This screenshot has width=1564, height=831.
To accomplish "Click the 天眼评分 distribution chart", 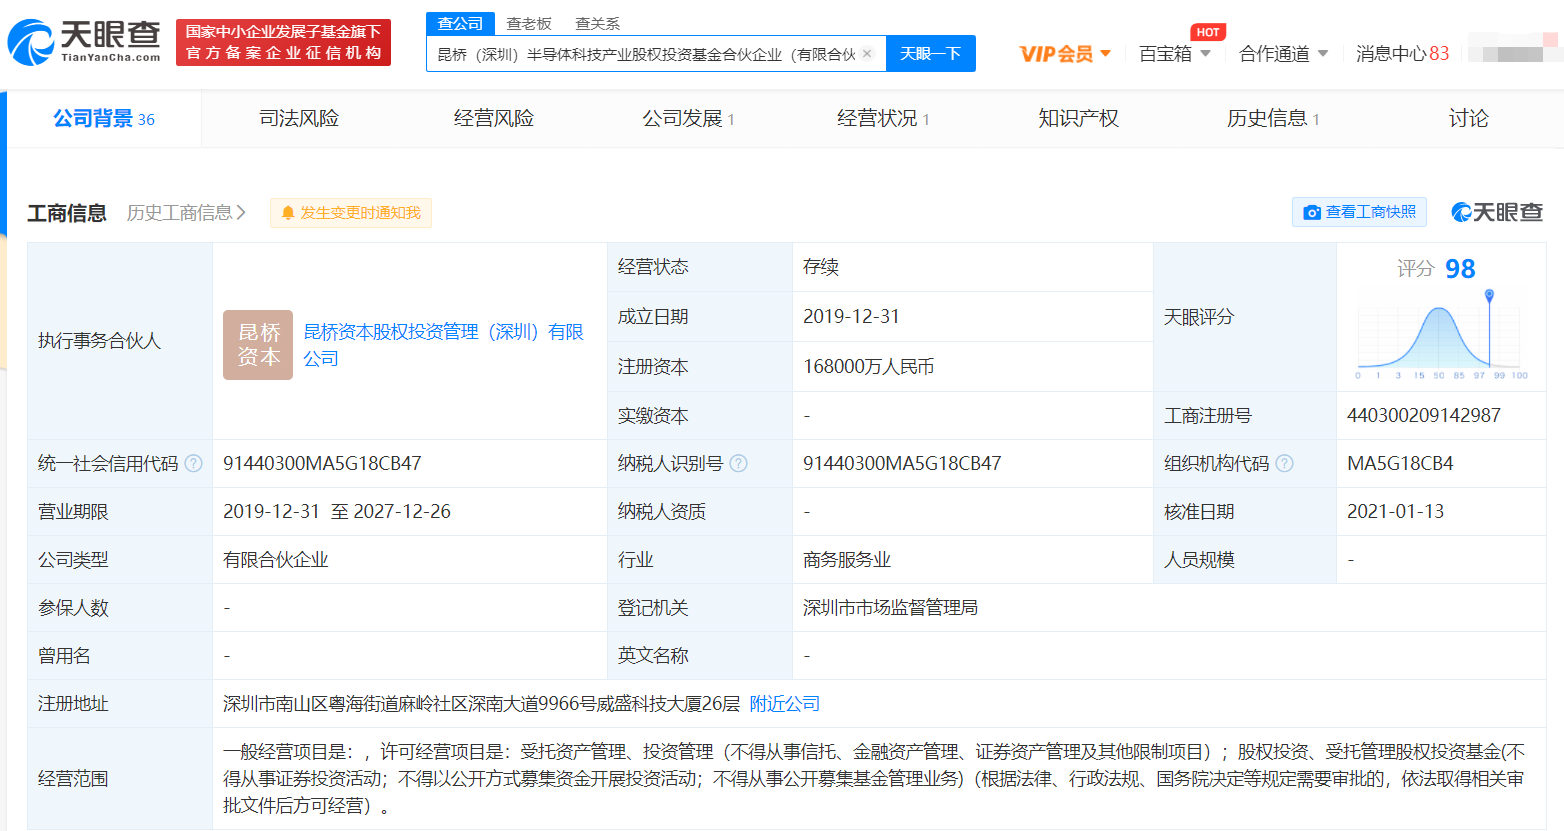I will click(x=1440, y=336).
